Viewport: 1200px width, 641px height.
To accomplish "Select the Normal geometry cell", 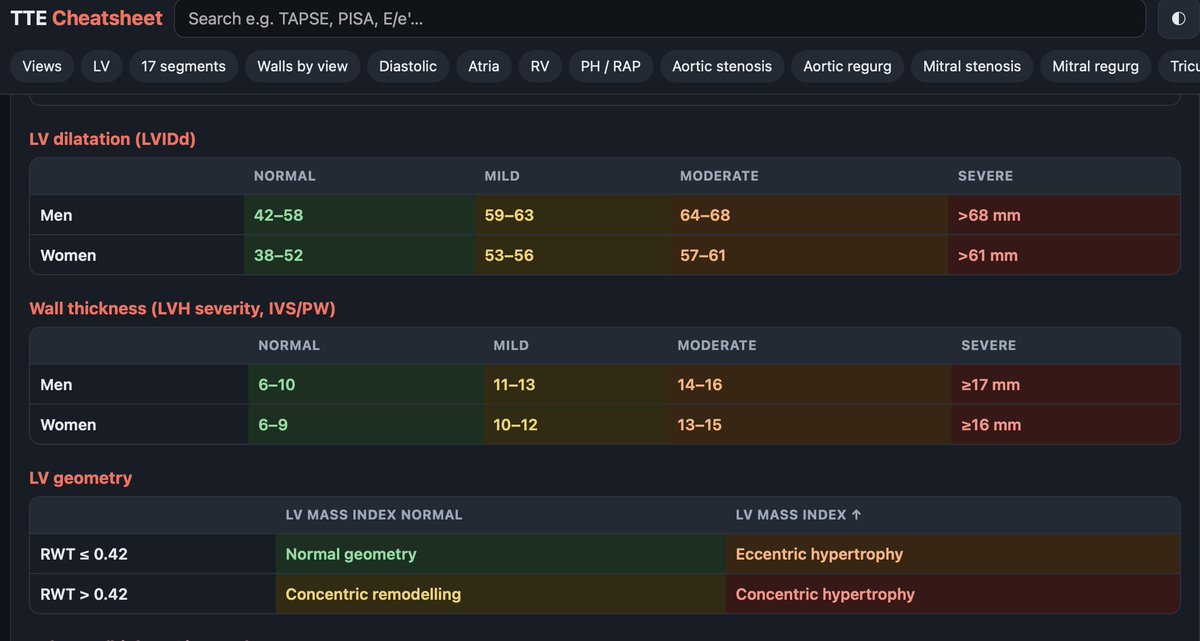I will pos(501,554).
